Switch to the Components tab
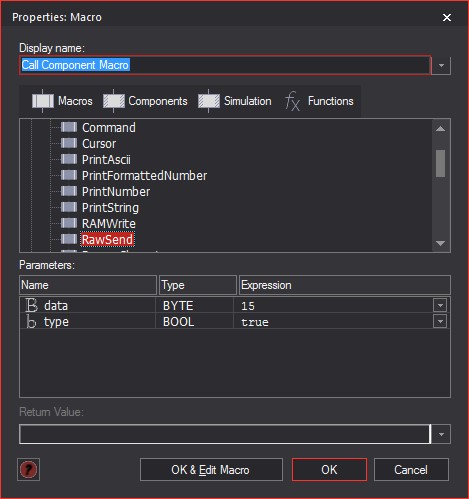469x499 pixels. pos(145,101)
